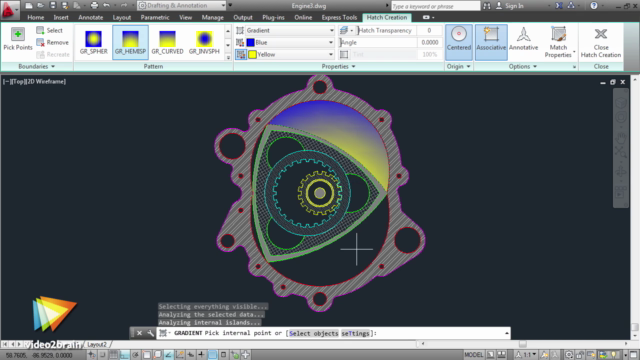
Task: Open Drafting & Annotation workspace dropdown
Action: 223,6
